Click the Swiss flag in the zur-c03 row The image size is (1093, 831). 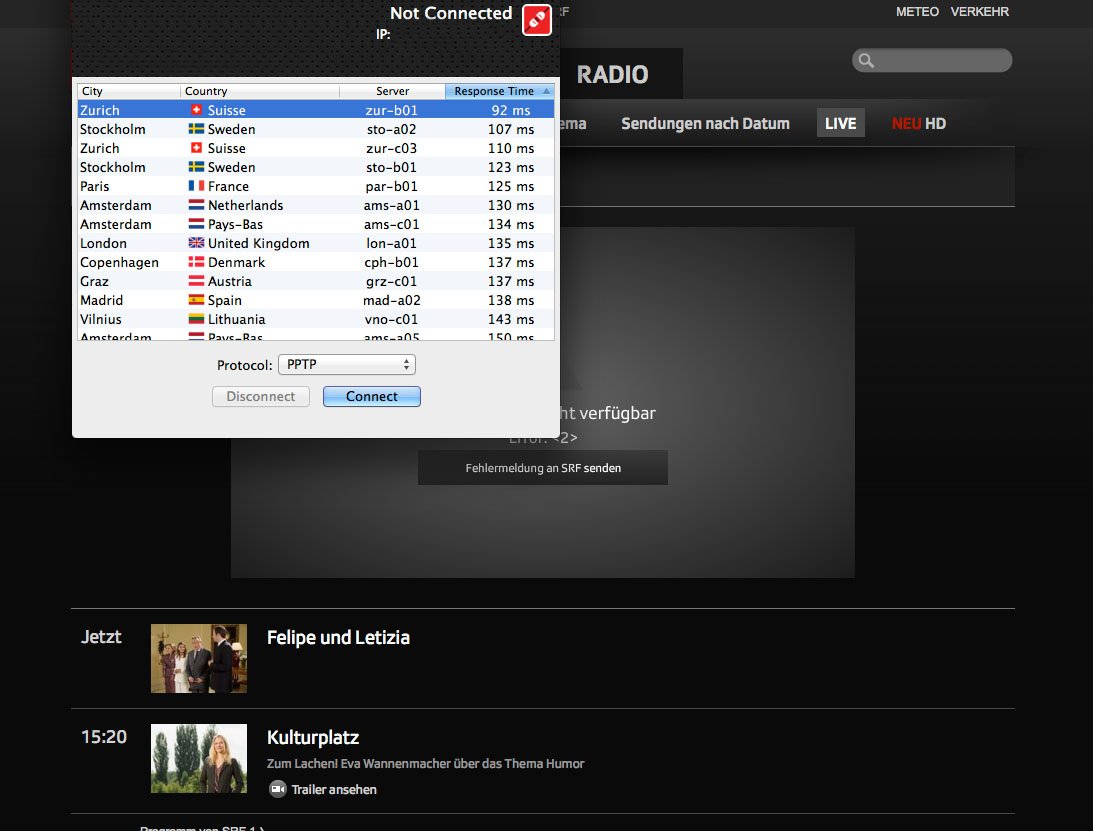(x=197, y=148)
